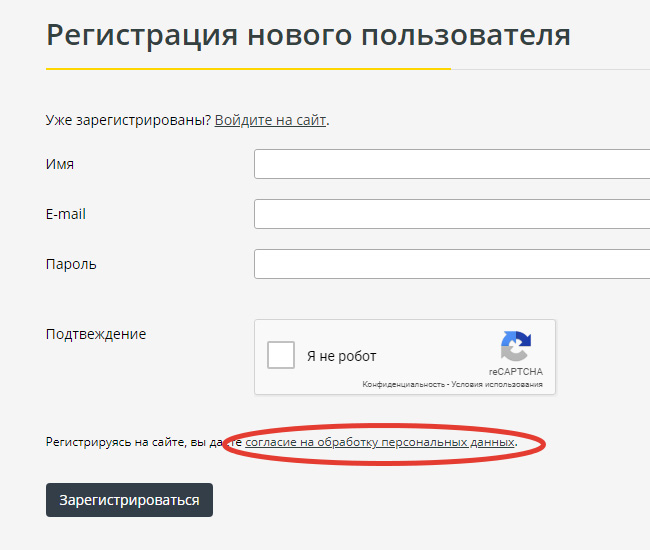This screenshot has height=550, width=650.
Task: Click the reCAPTCHA logo icon
Action: [x=515, y=347]
